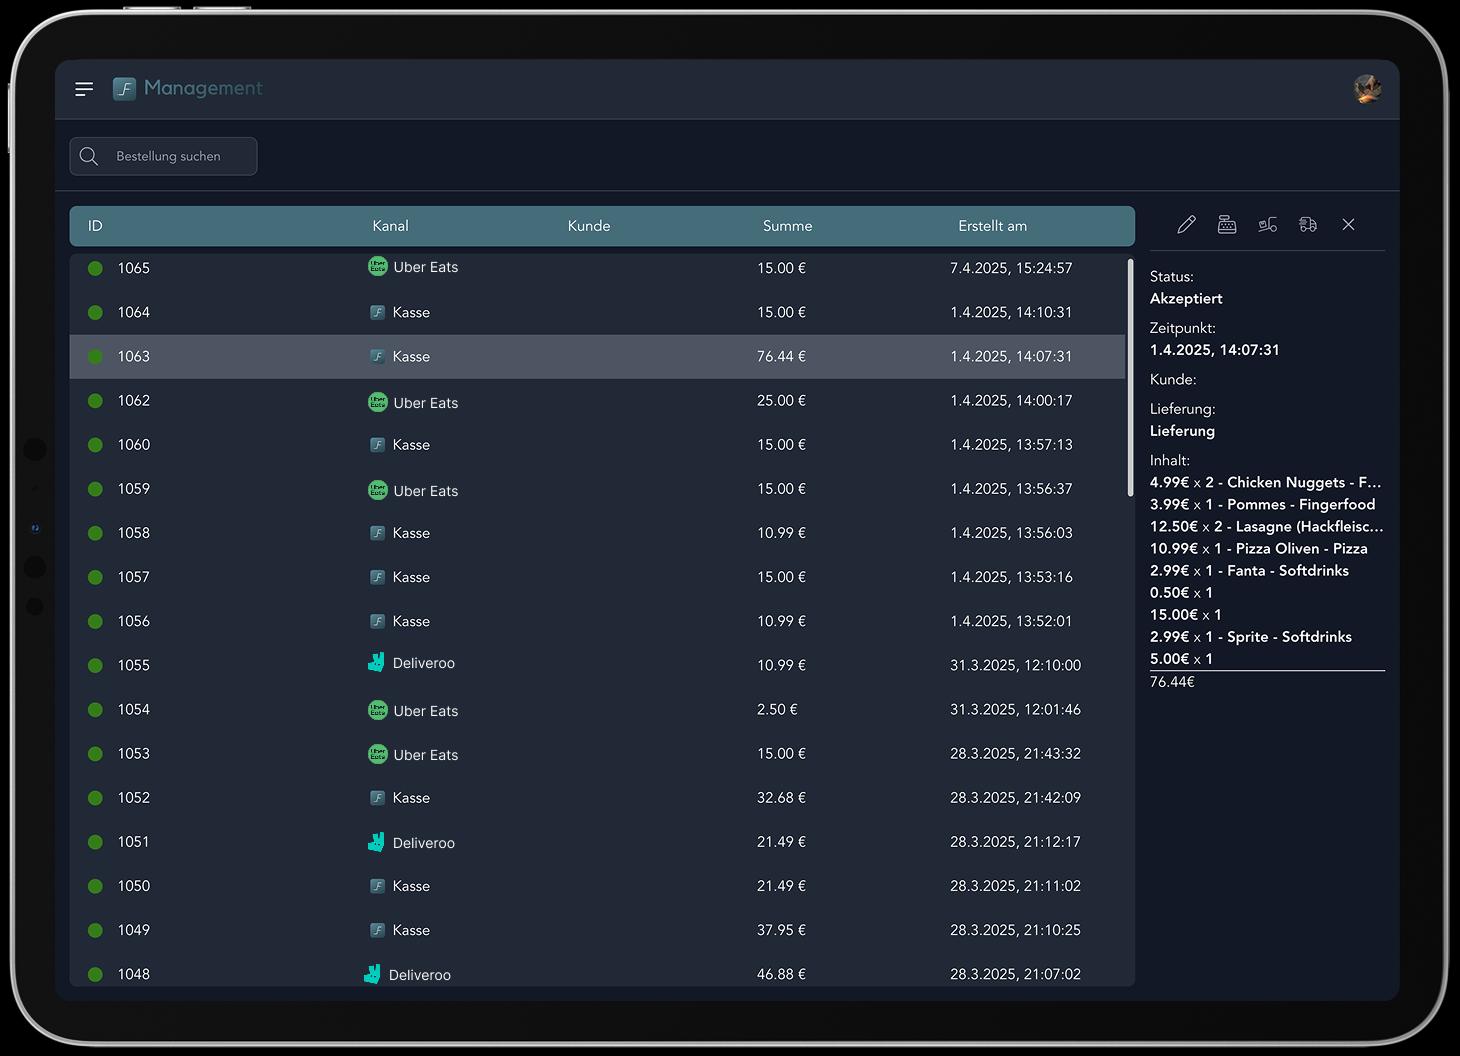Open the hamburger navigation menu
1460x1056 pixels.
point(84,89)
